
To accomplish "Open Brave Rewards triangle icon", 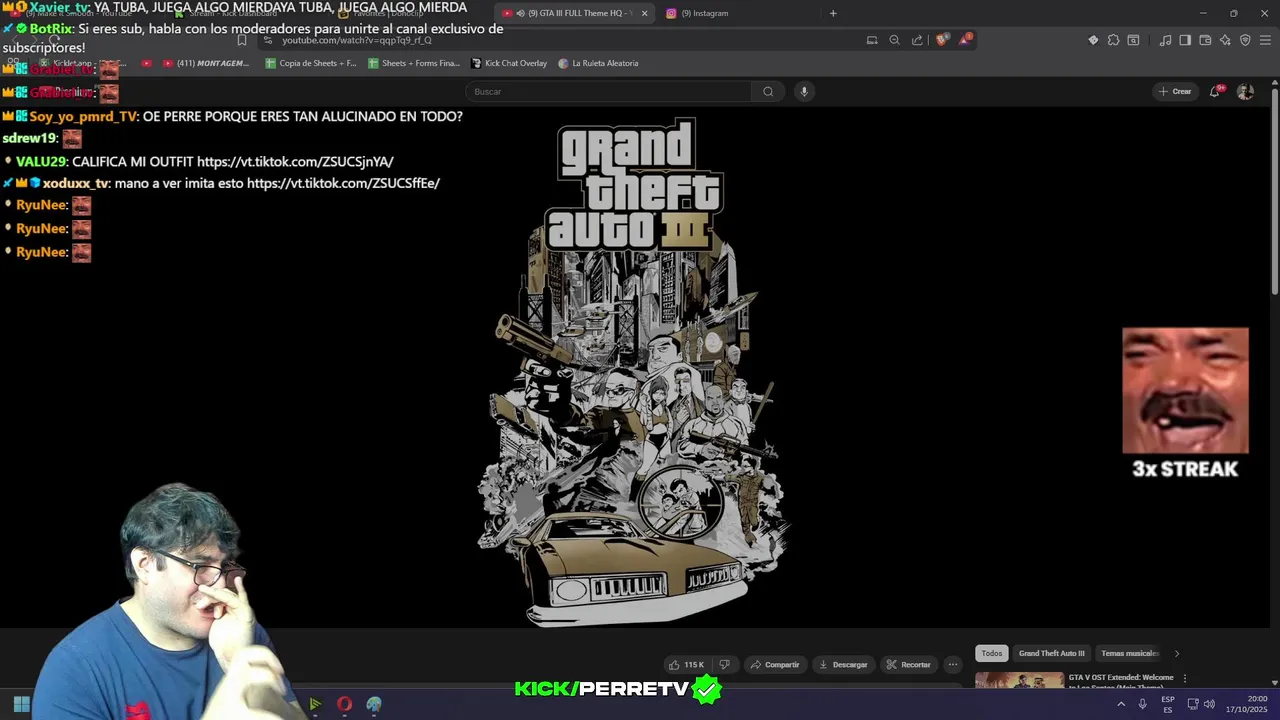I will pos(965,40).
